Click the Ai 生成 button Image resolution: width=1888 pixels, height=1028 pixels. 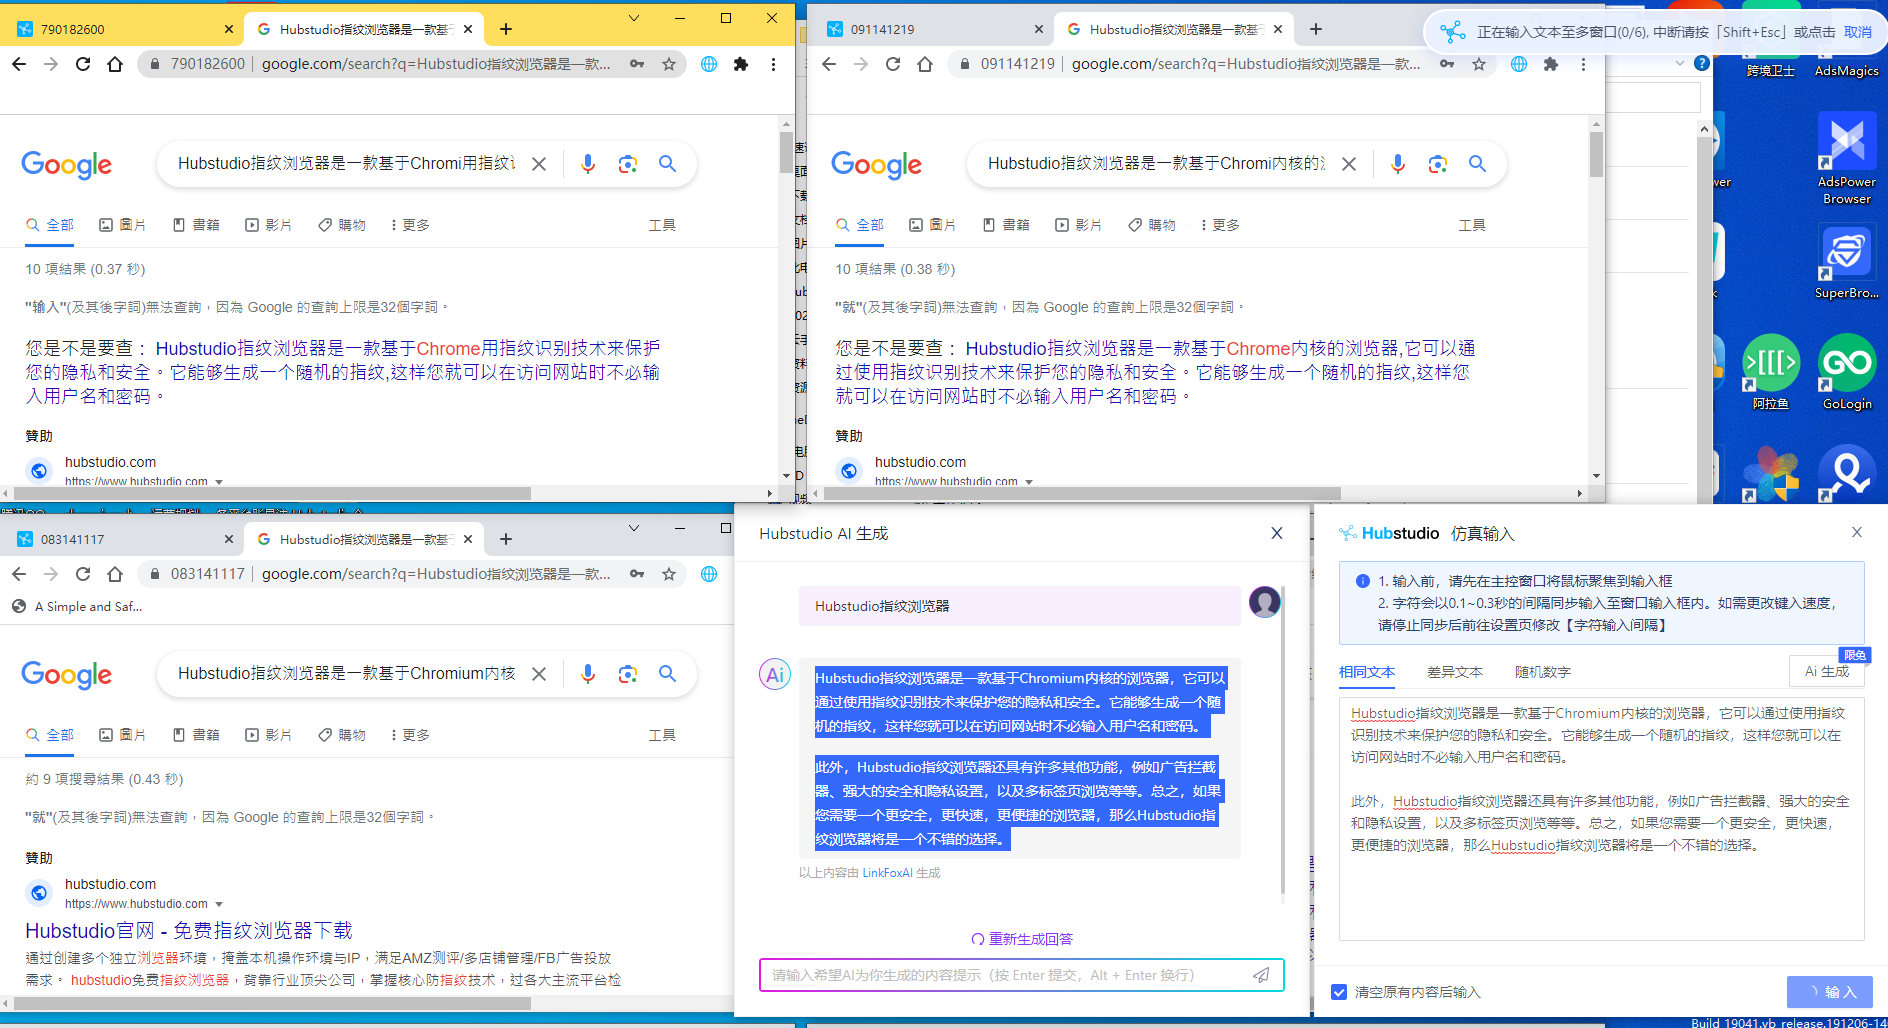[x=1826, y=671]
